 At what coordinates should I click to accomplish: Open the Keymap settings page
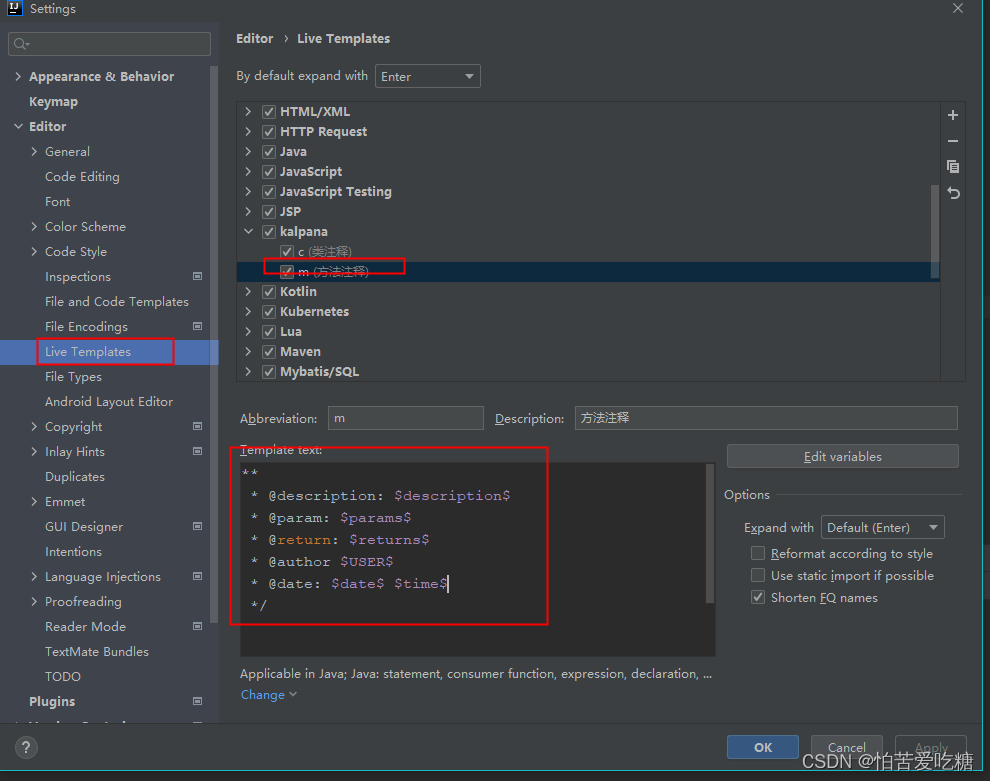[x=53, y=102]
